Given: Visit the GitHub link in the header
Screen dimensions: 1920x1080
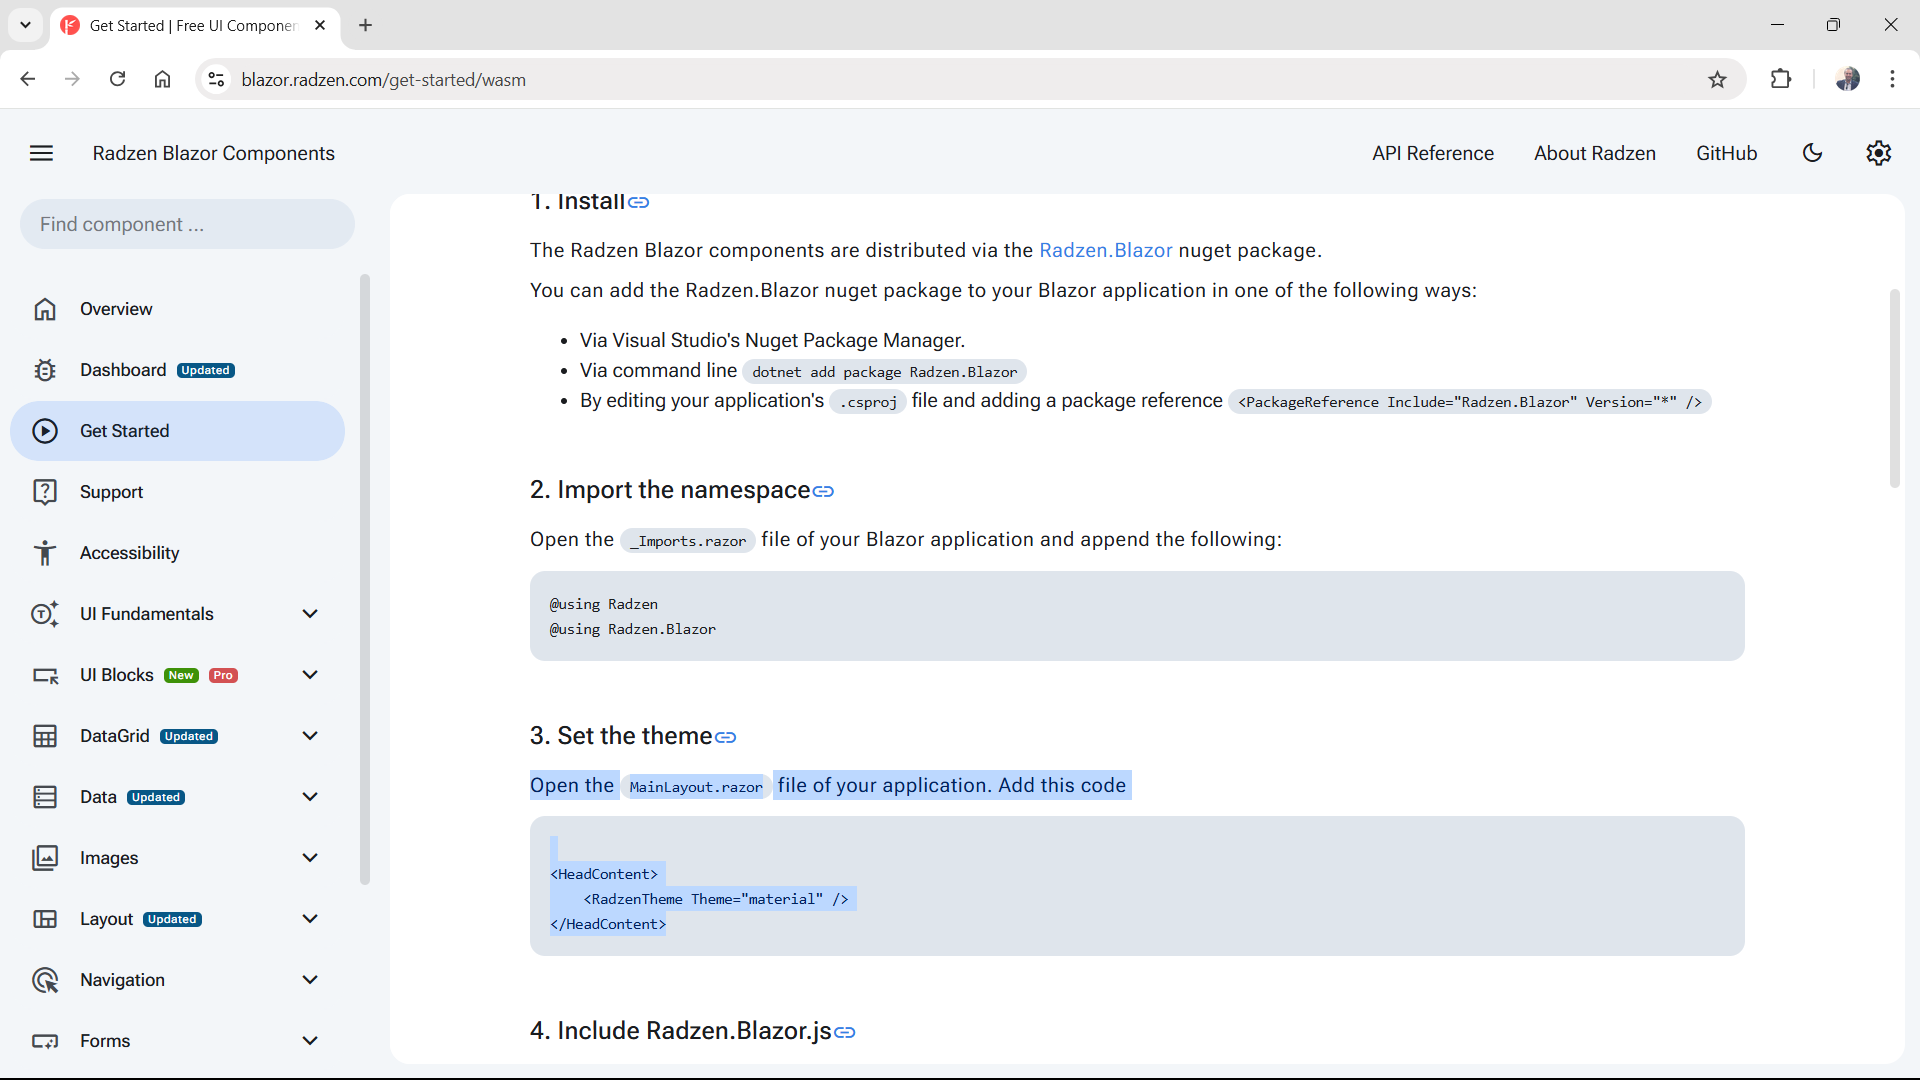Looking at the screenshot, I should pyautogui.click(x=1726, y=153).
